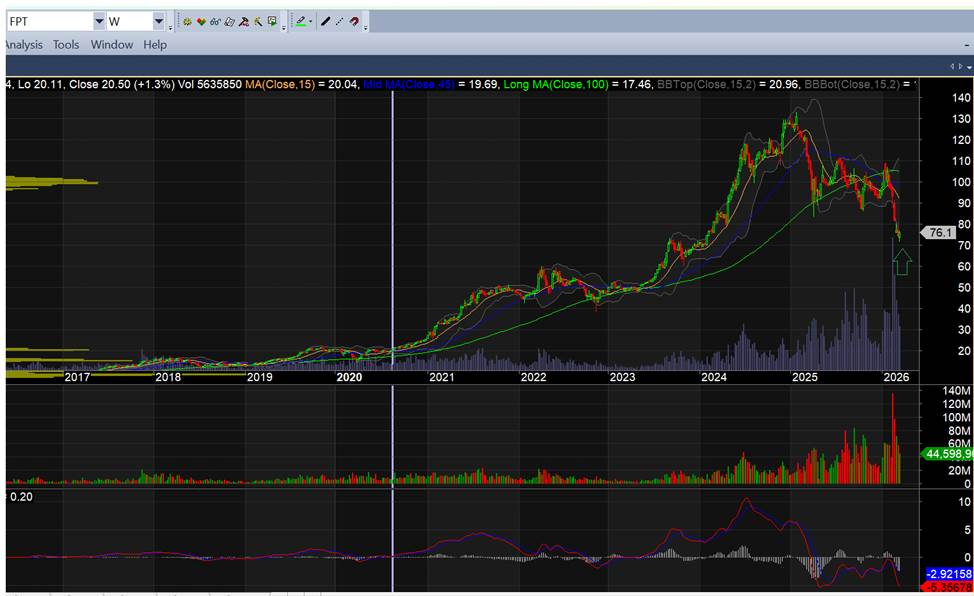Expand toolbar overflow after picture icon

(x=284, y=27)
